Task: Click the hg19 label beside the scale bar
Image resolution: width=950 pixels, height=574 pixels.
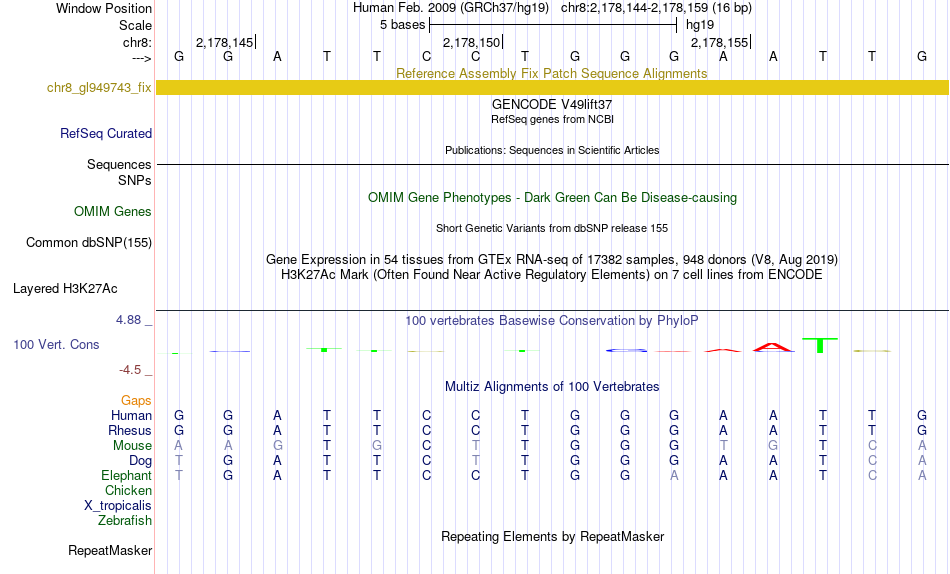Action: coord(700,25)
